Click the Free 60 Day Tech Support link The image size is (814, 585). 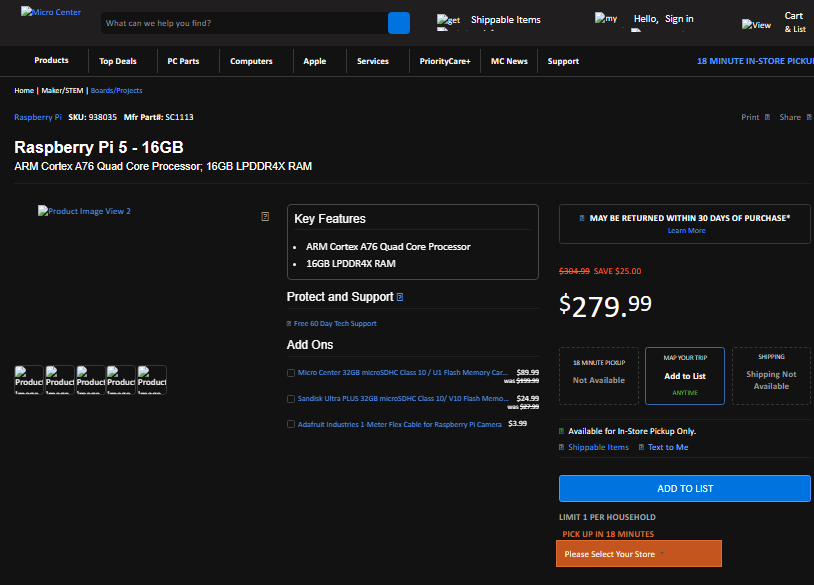pos(335,323)
